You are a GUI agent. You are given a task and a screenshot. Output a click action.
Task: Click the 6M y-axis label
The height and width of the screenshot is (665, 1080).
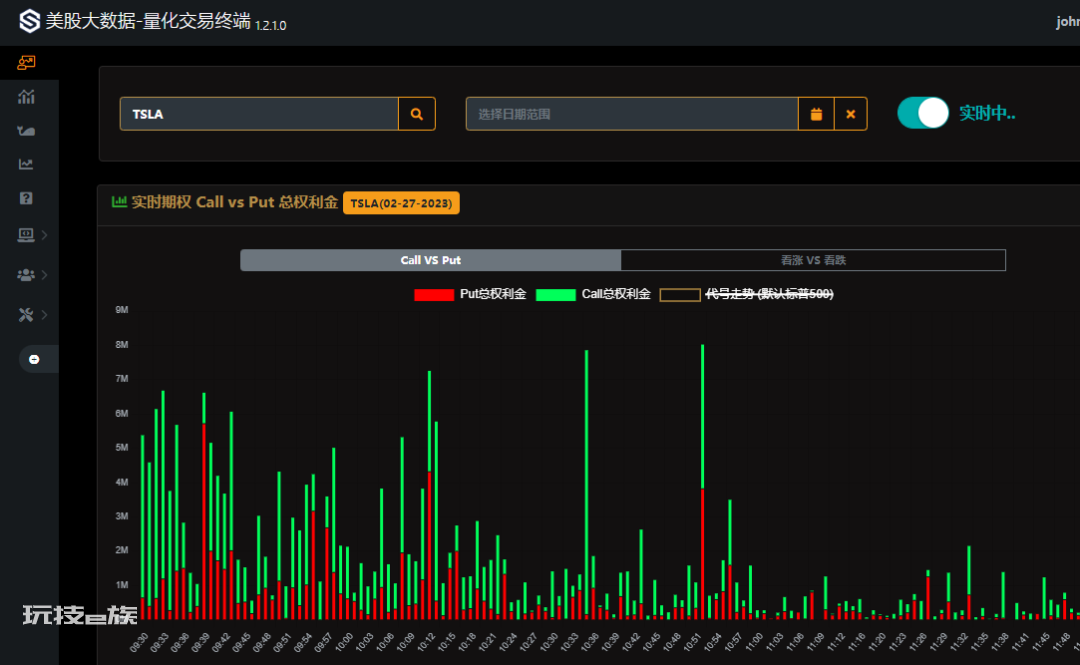pos(122,413)
